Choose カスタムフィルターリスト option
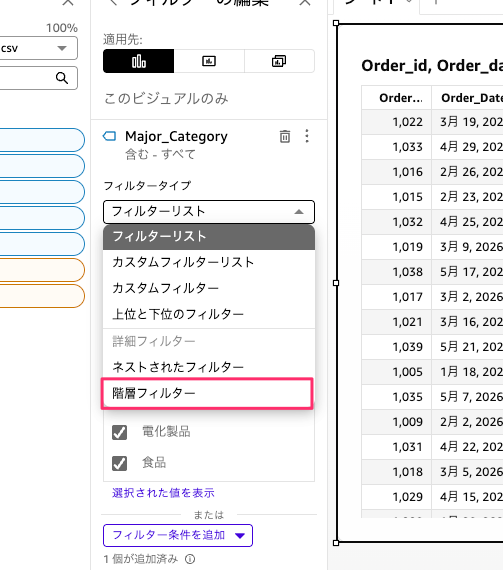Screen dimensions: 503x570 [209, 262]
